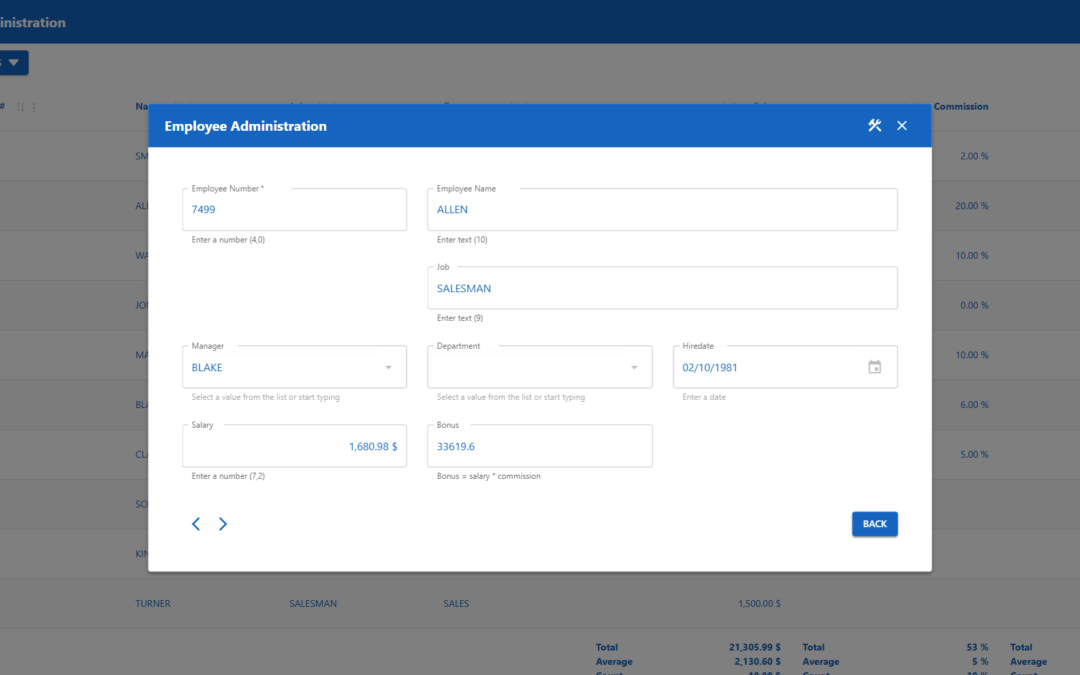Go to next employee record arrow
1080x675 pixels.
(222, 524)
